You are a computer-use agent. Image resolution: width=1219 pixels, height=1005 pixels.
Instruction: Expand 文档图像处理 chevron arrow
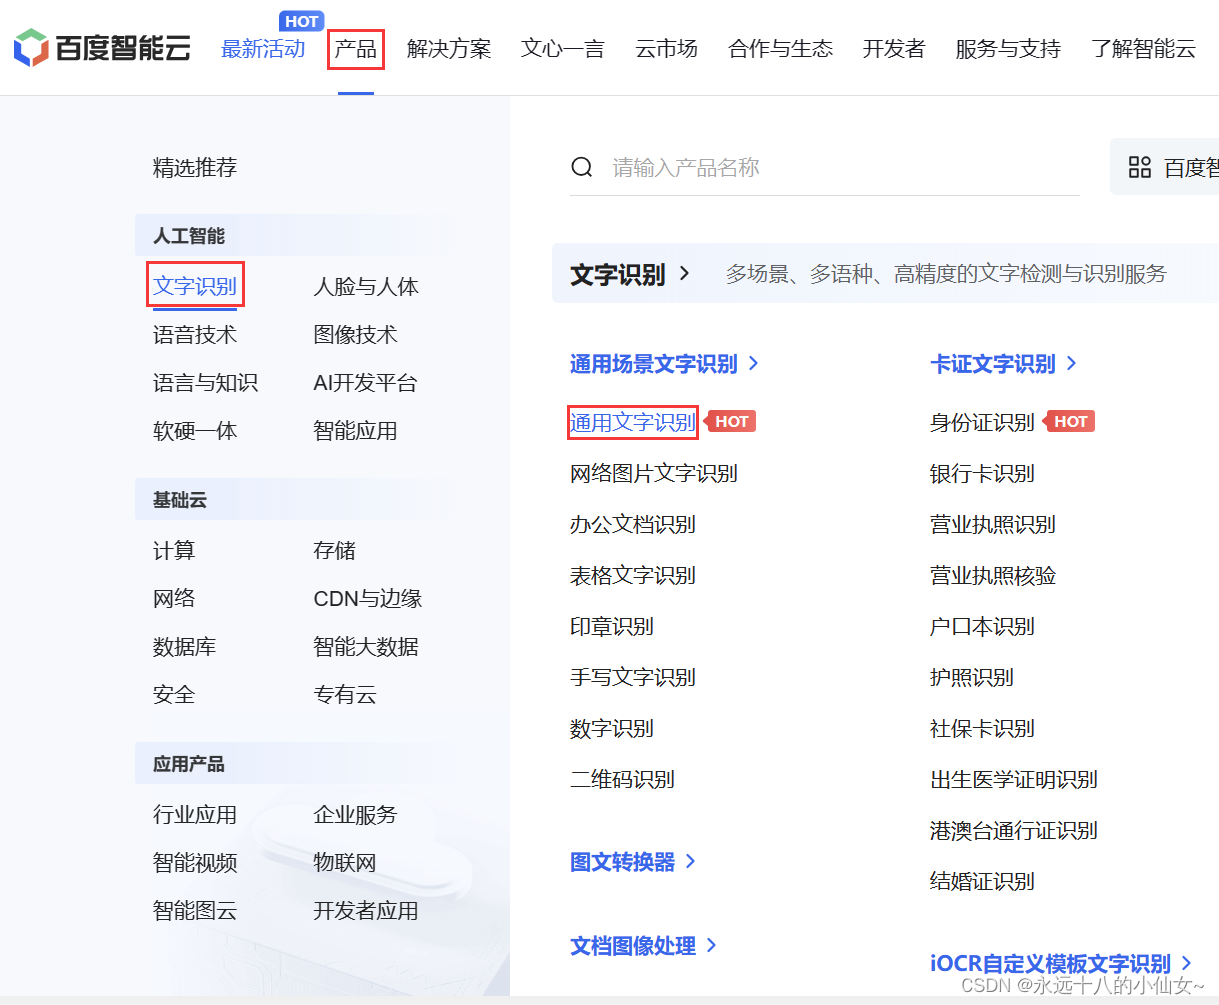pyautogui.click(x=712, y=945)
